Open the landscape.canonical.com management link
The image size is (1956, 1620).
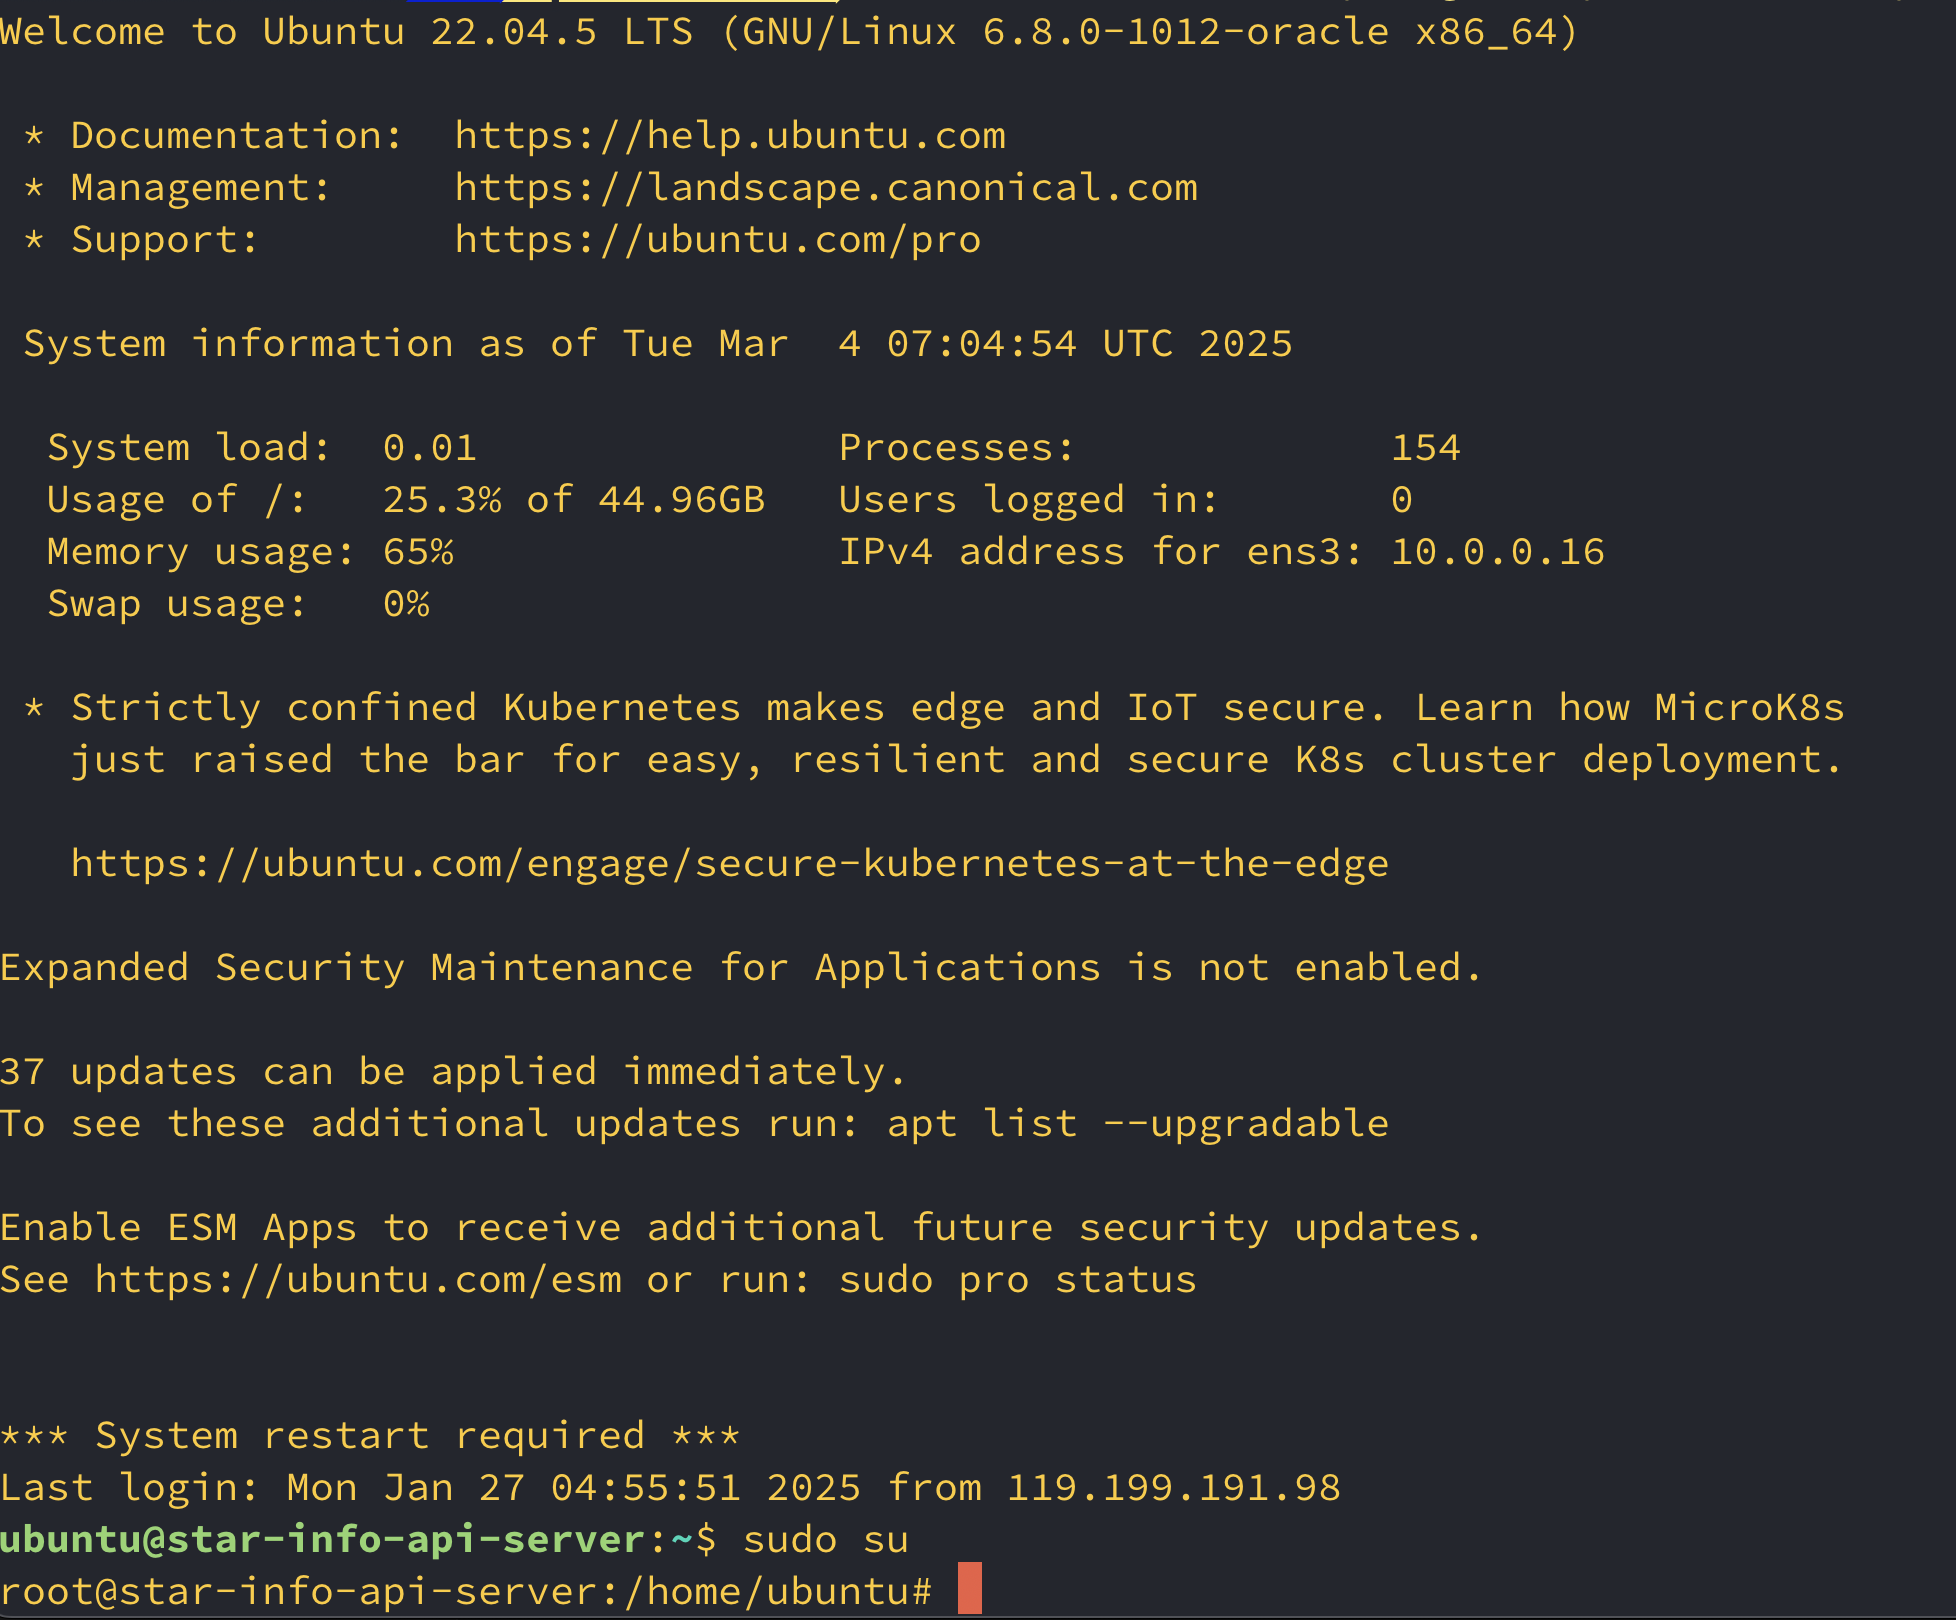click(826, 188)
